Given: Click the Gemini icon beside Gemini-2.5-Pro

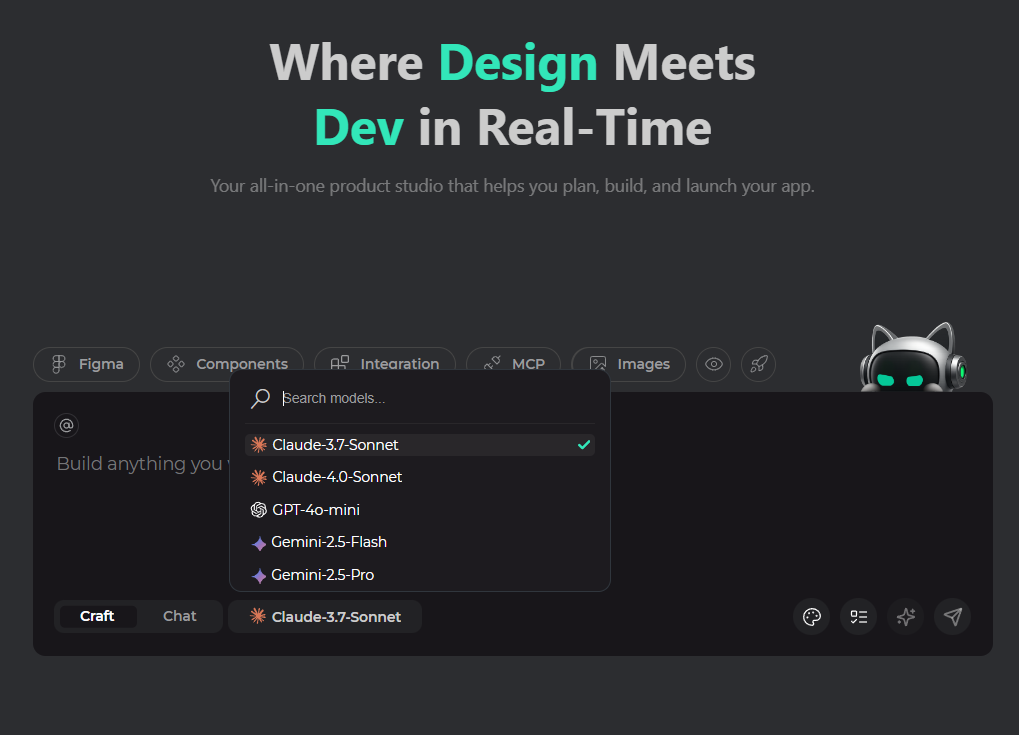Looking at the screenshot, I should (259, 576).
